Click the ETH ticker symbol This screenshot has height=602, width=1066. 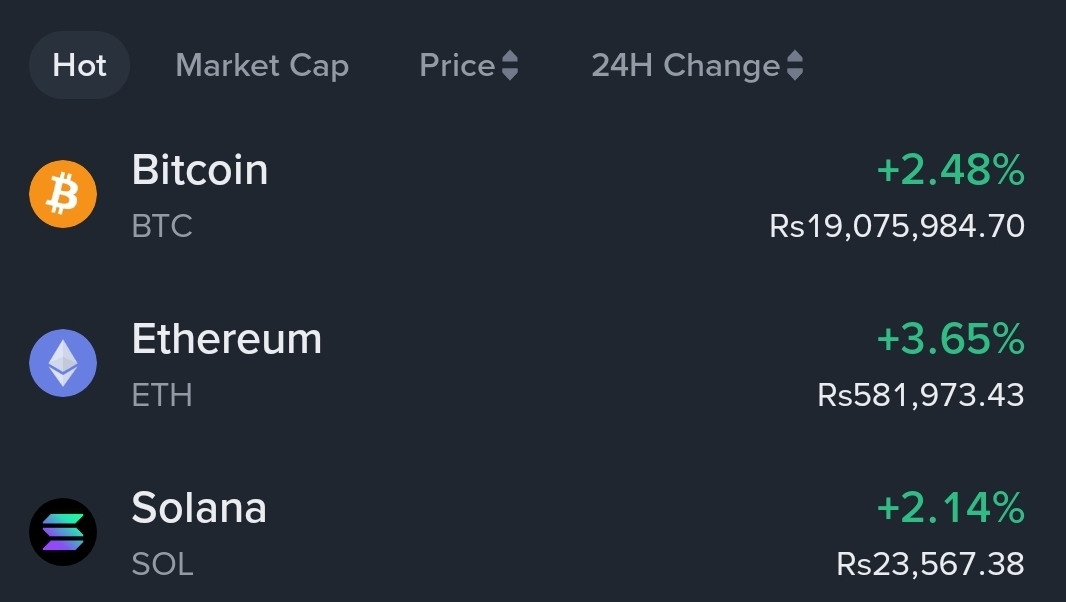pos(162,395)
